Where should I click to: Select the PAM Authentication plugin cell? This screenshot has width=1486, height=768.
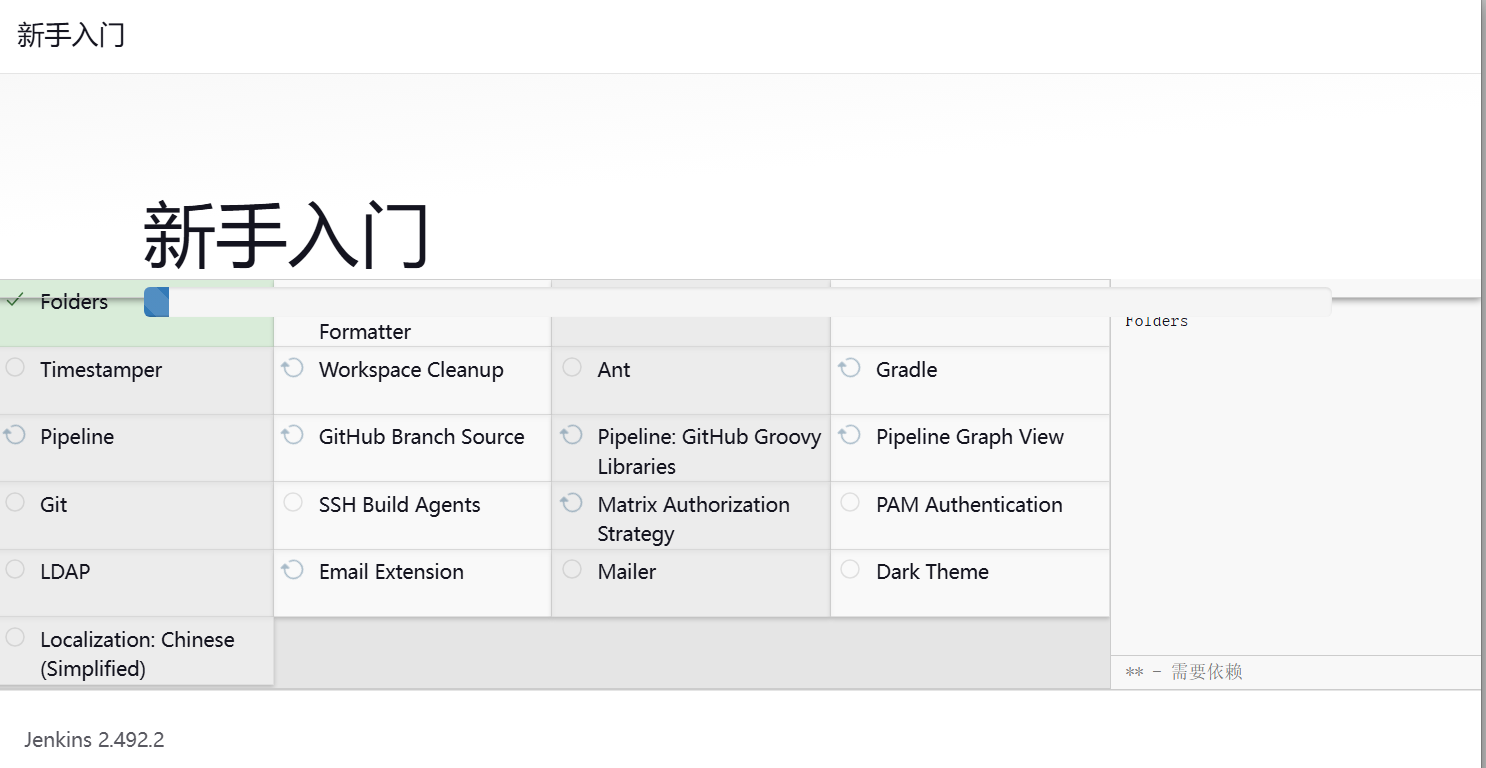970,516
